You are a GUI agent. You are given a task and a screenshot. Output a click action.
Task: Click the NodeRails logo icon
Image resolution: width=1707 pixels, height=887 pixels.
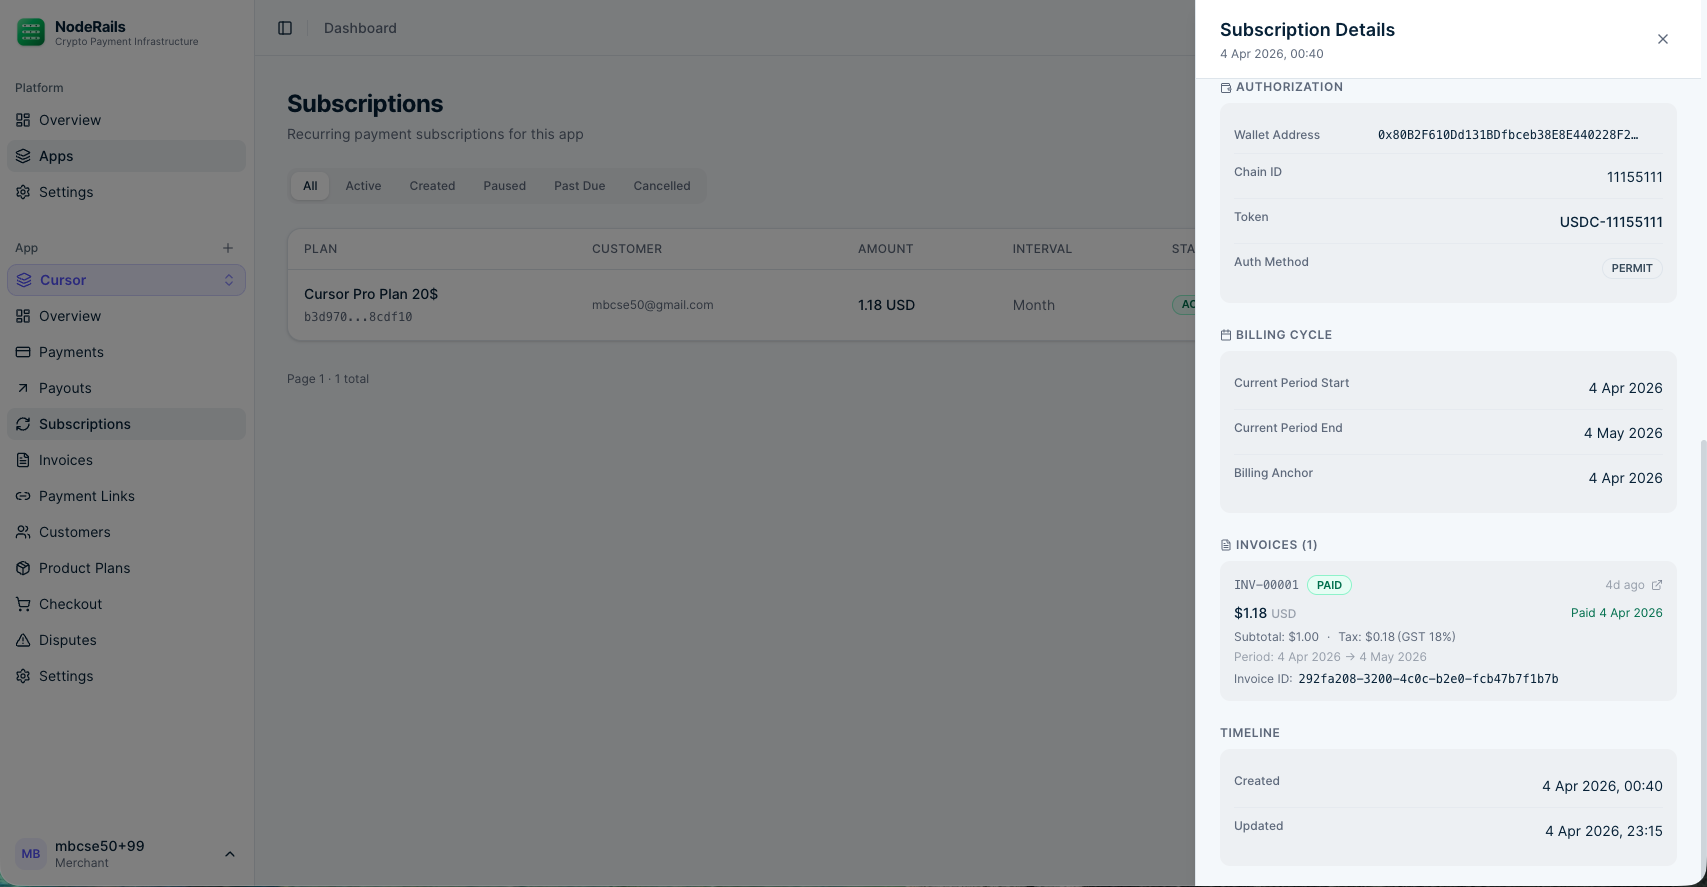pos(31,32)
